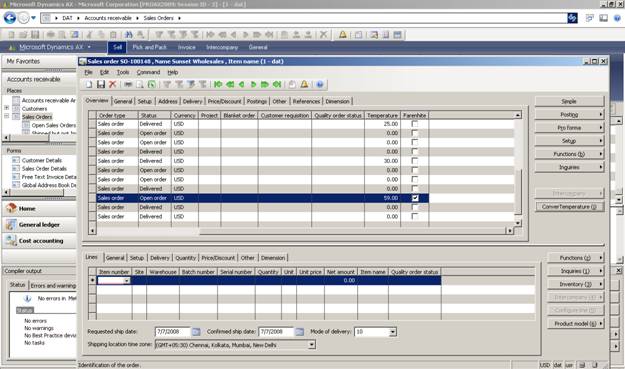Click the Product model button
This screenshot has width=625, height=369.
click(x=576, y=324)
